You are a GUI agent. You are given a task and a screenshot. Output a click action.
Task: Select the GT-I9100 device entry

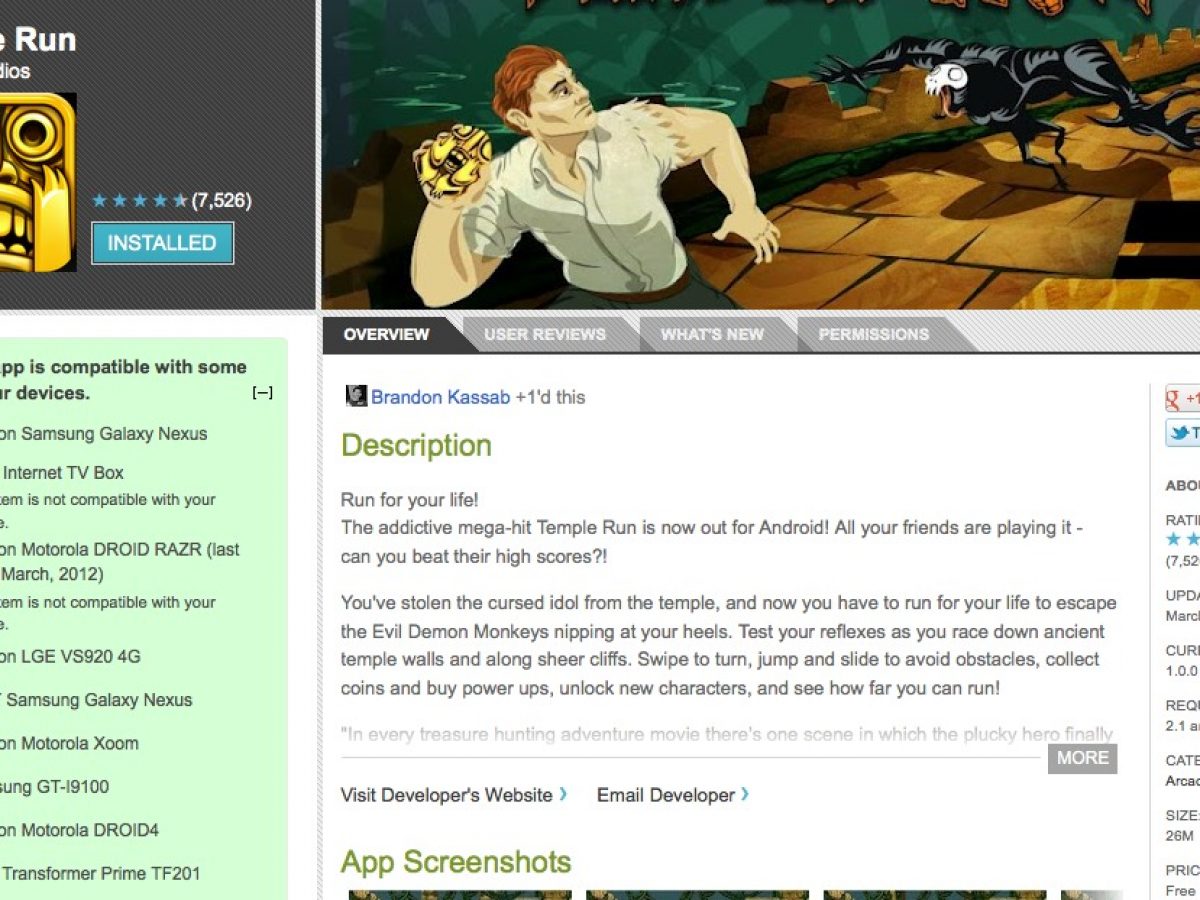click(55, 787)
